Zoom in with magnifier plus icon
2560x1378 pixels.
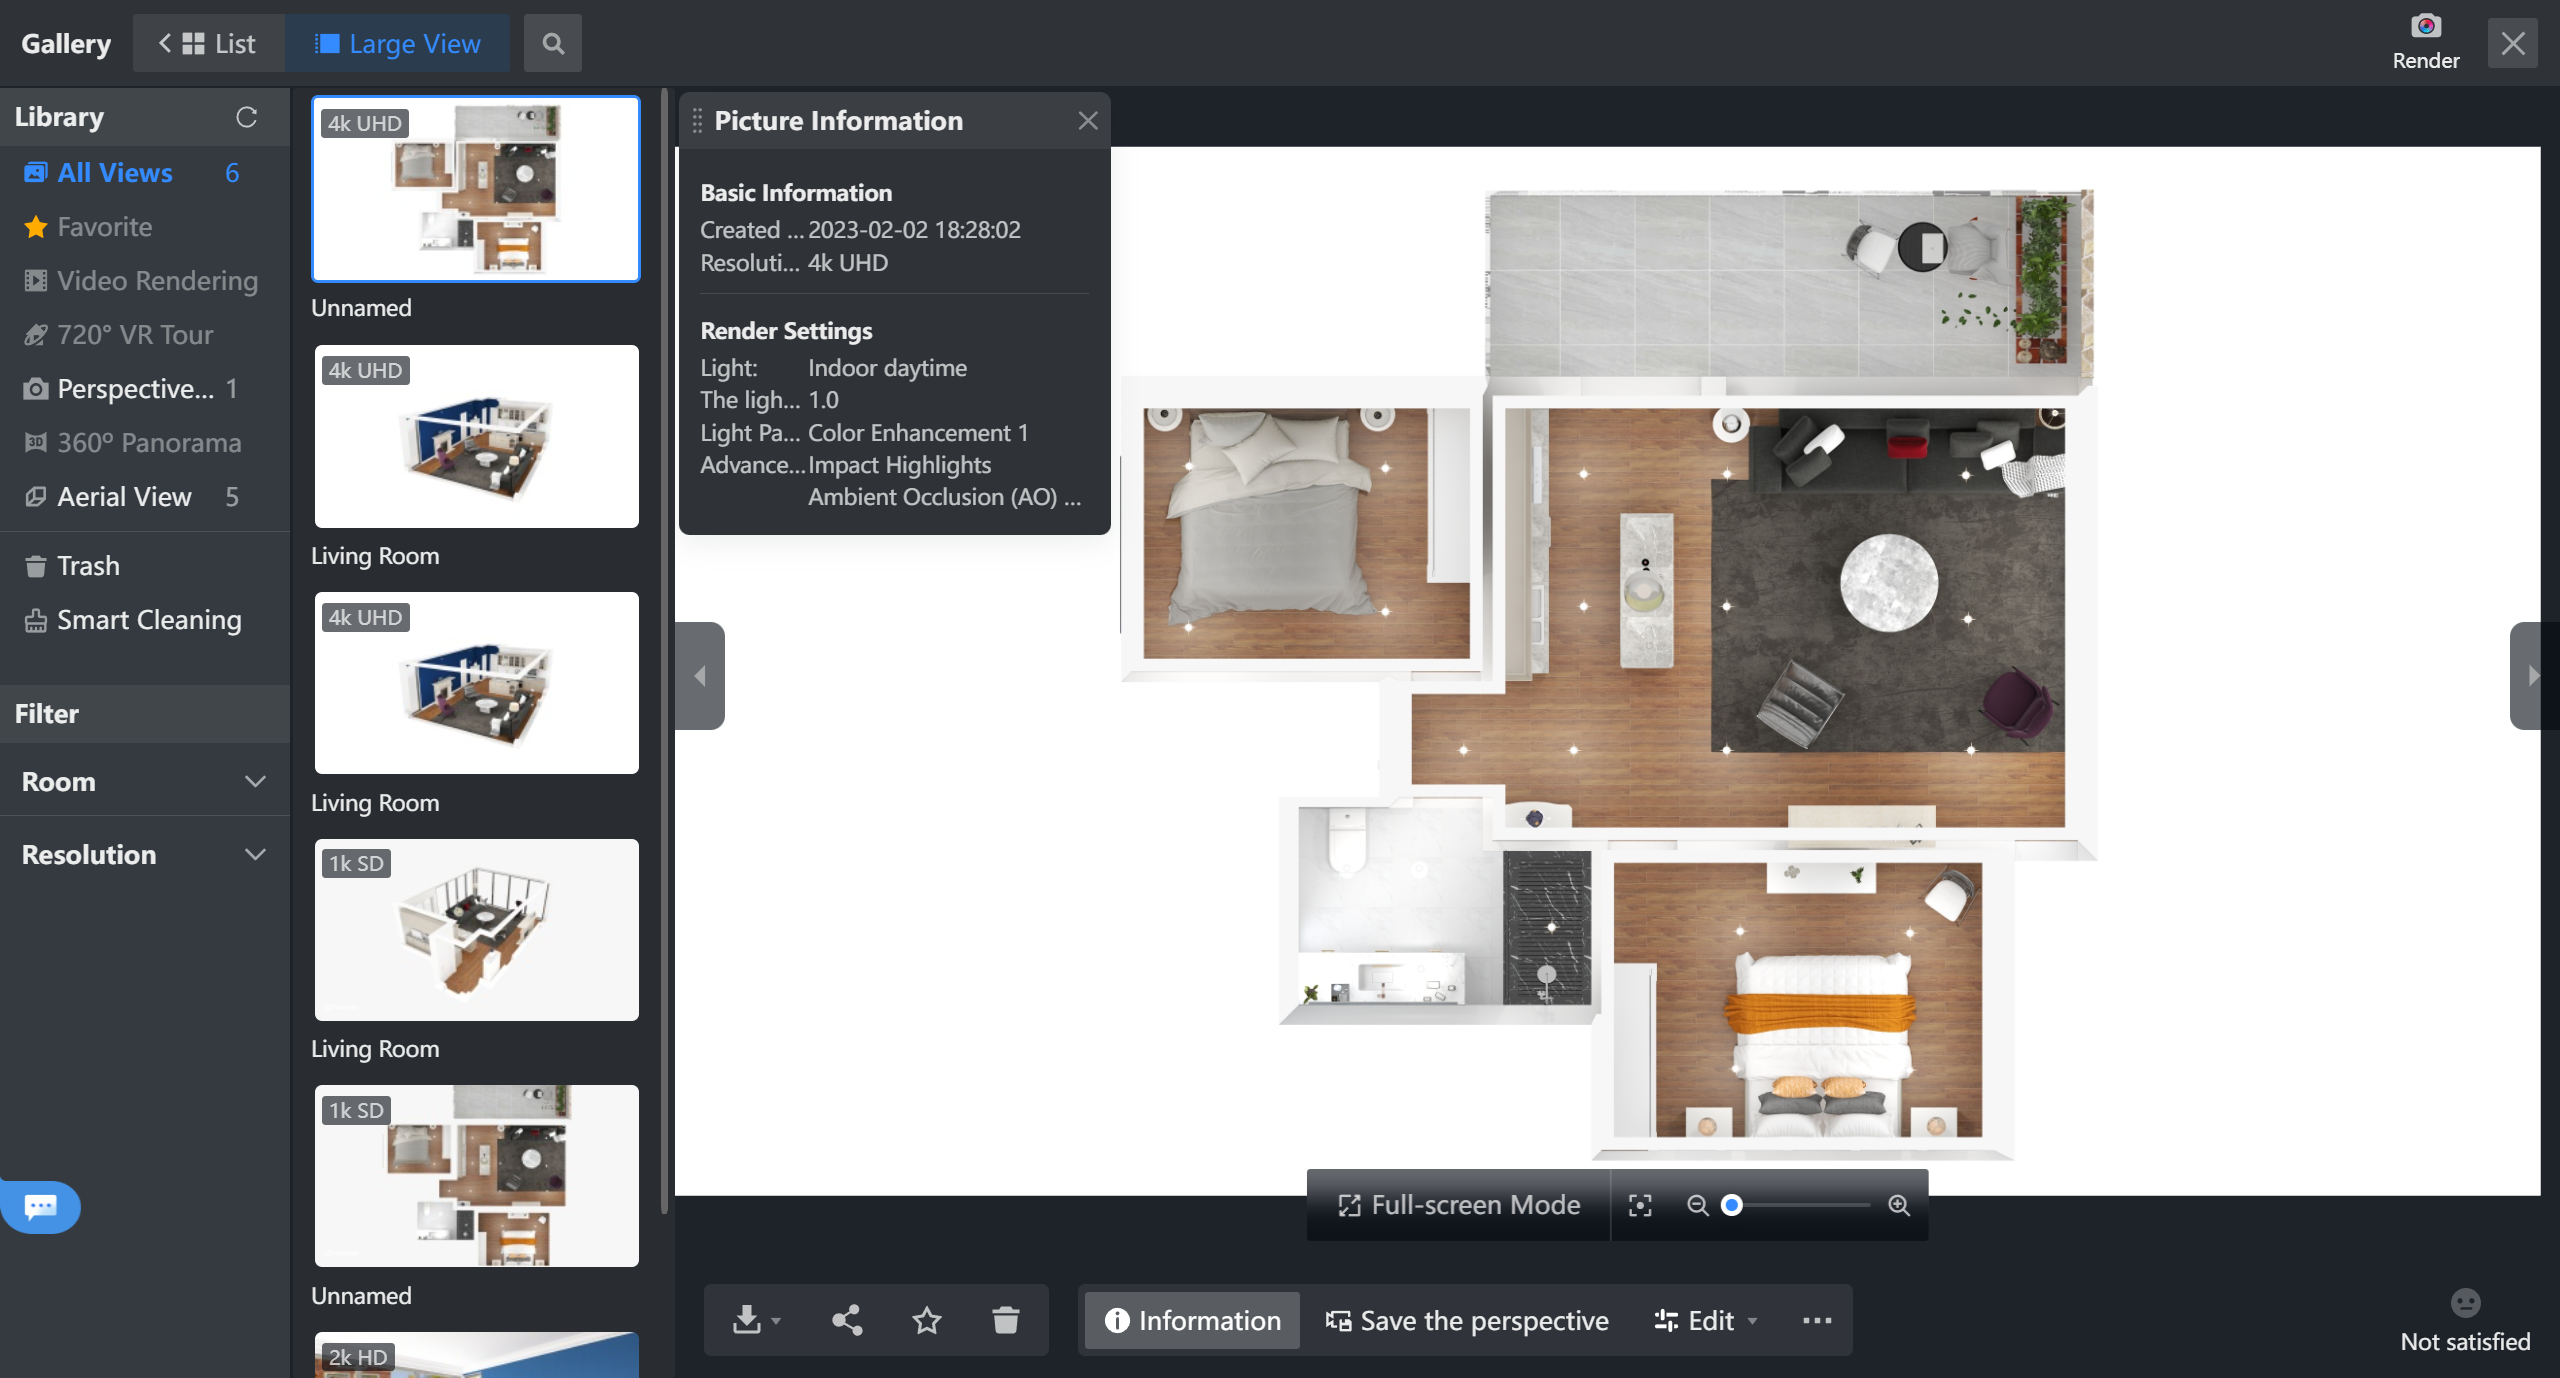[1899, 1205]
